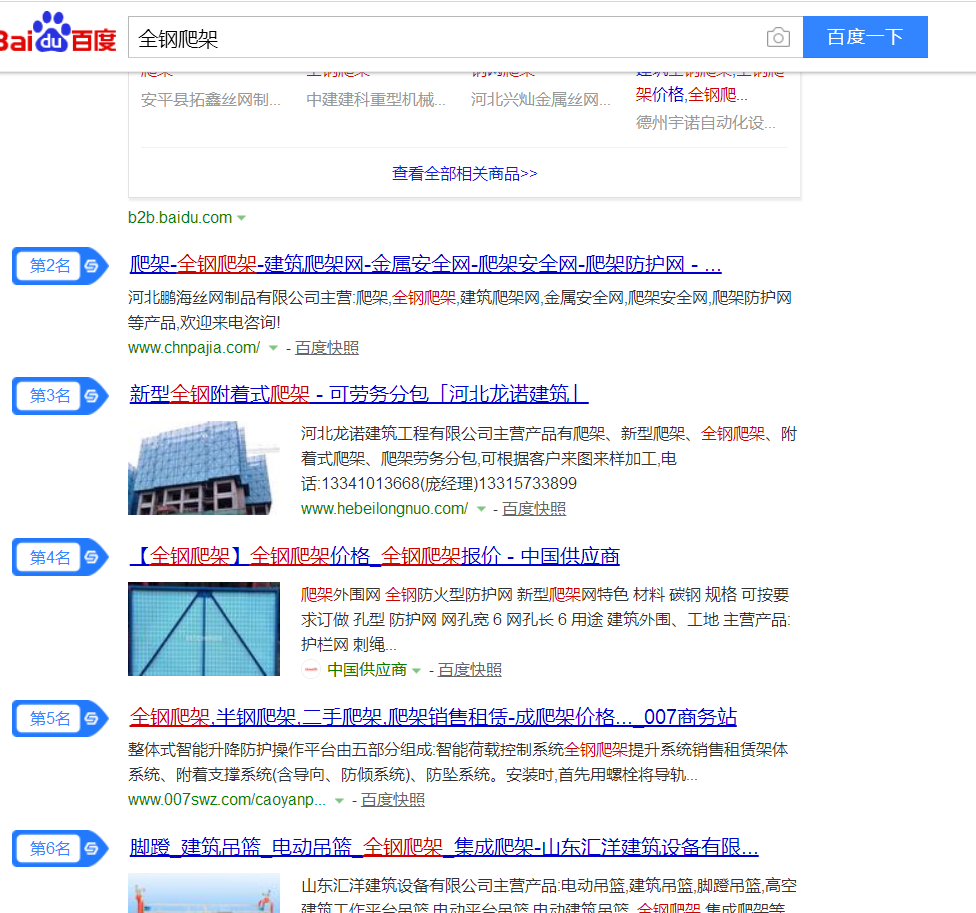This screenshot has height=913, width=976.
Task: Visit the www.007swz.com/caoyanp... URL link
Action: point(227,800)
